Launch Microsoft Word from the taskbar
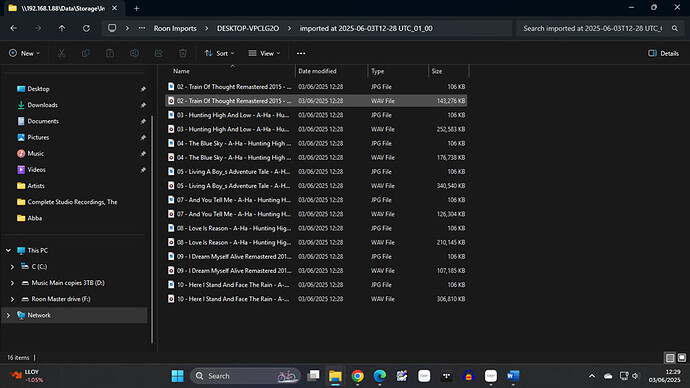 click(x=513, y=376)
